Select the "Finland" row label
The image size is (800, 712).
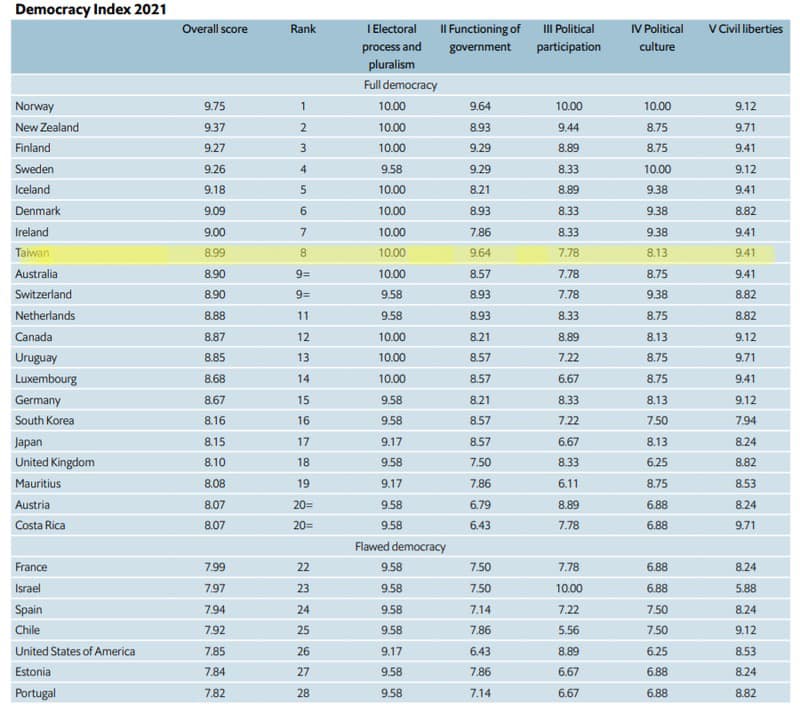click(x=33, y=148)
